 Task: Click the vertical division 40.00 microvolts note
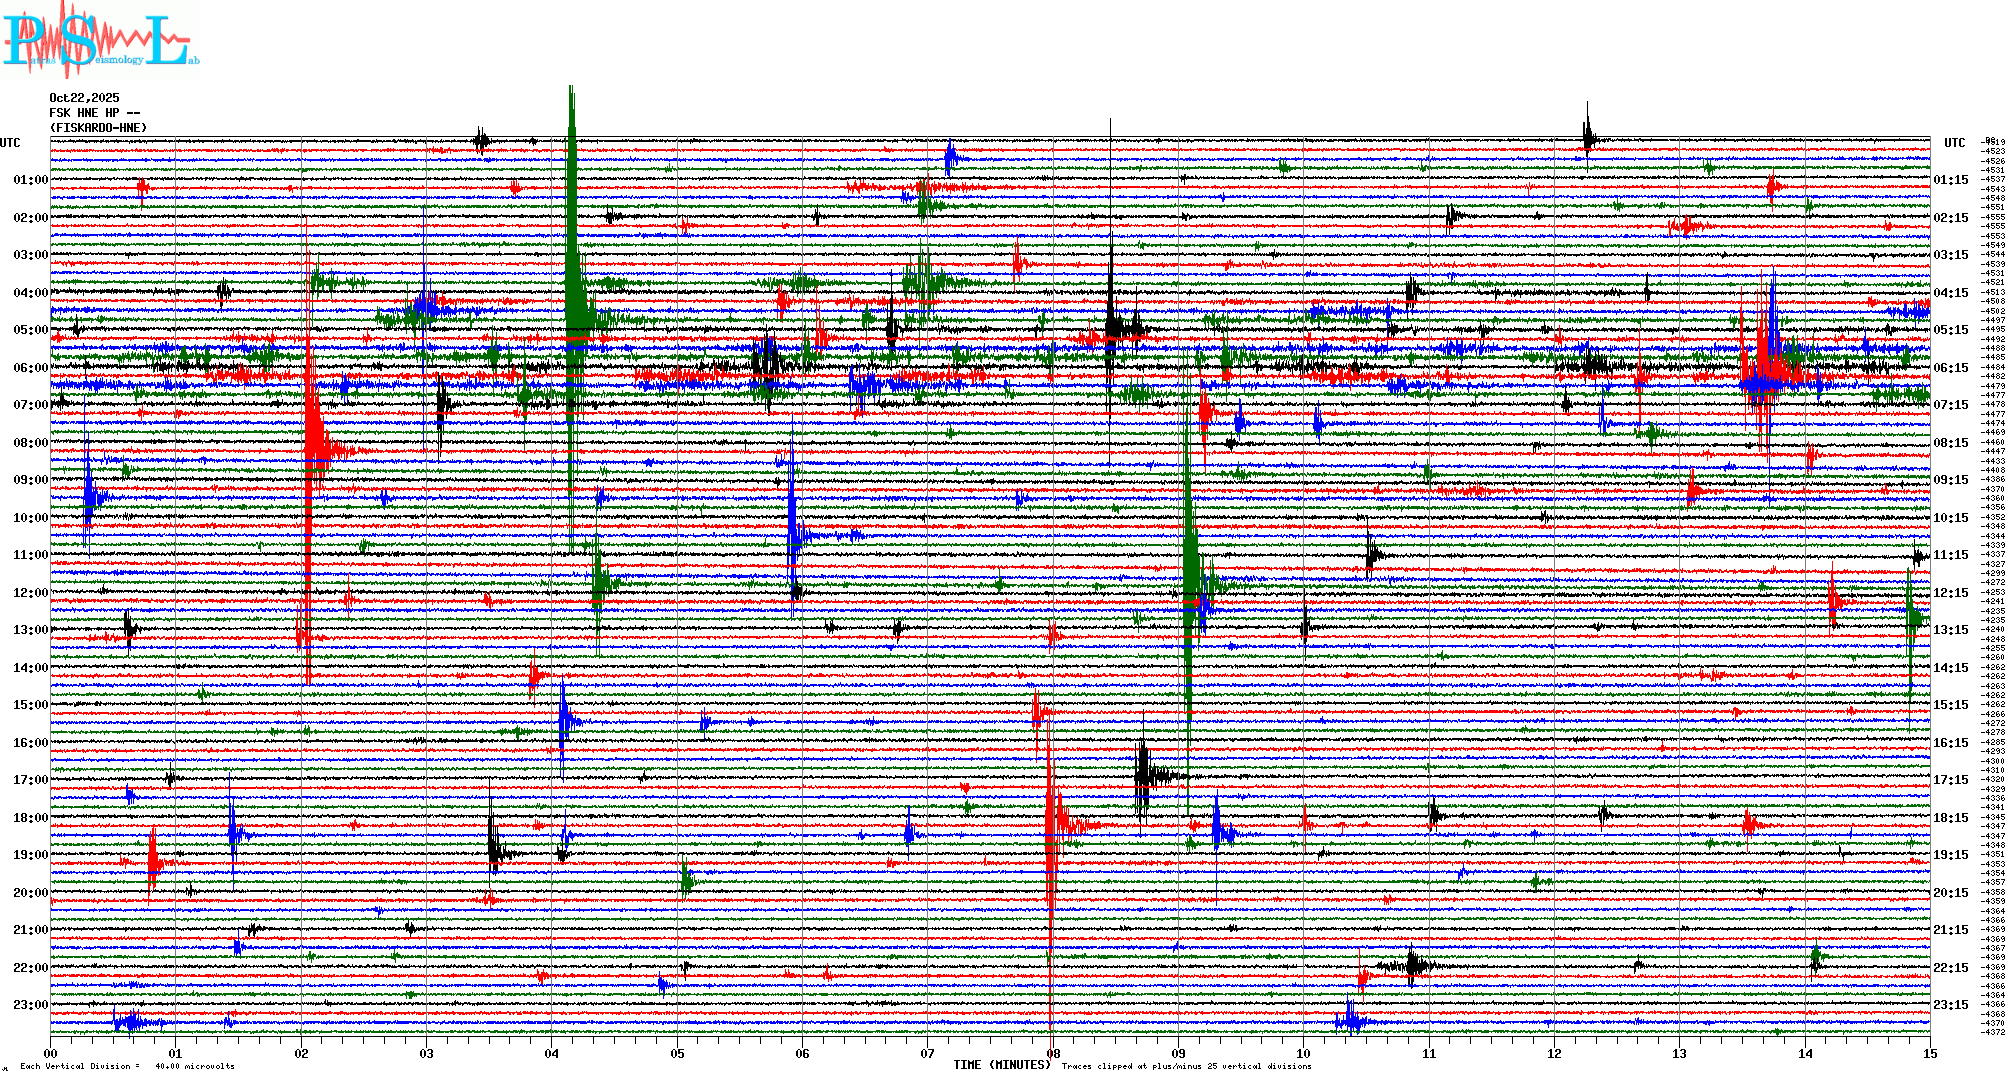pyautogui.click(x=127, y=1066)
